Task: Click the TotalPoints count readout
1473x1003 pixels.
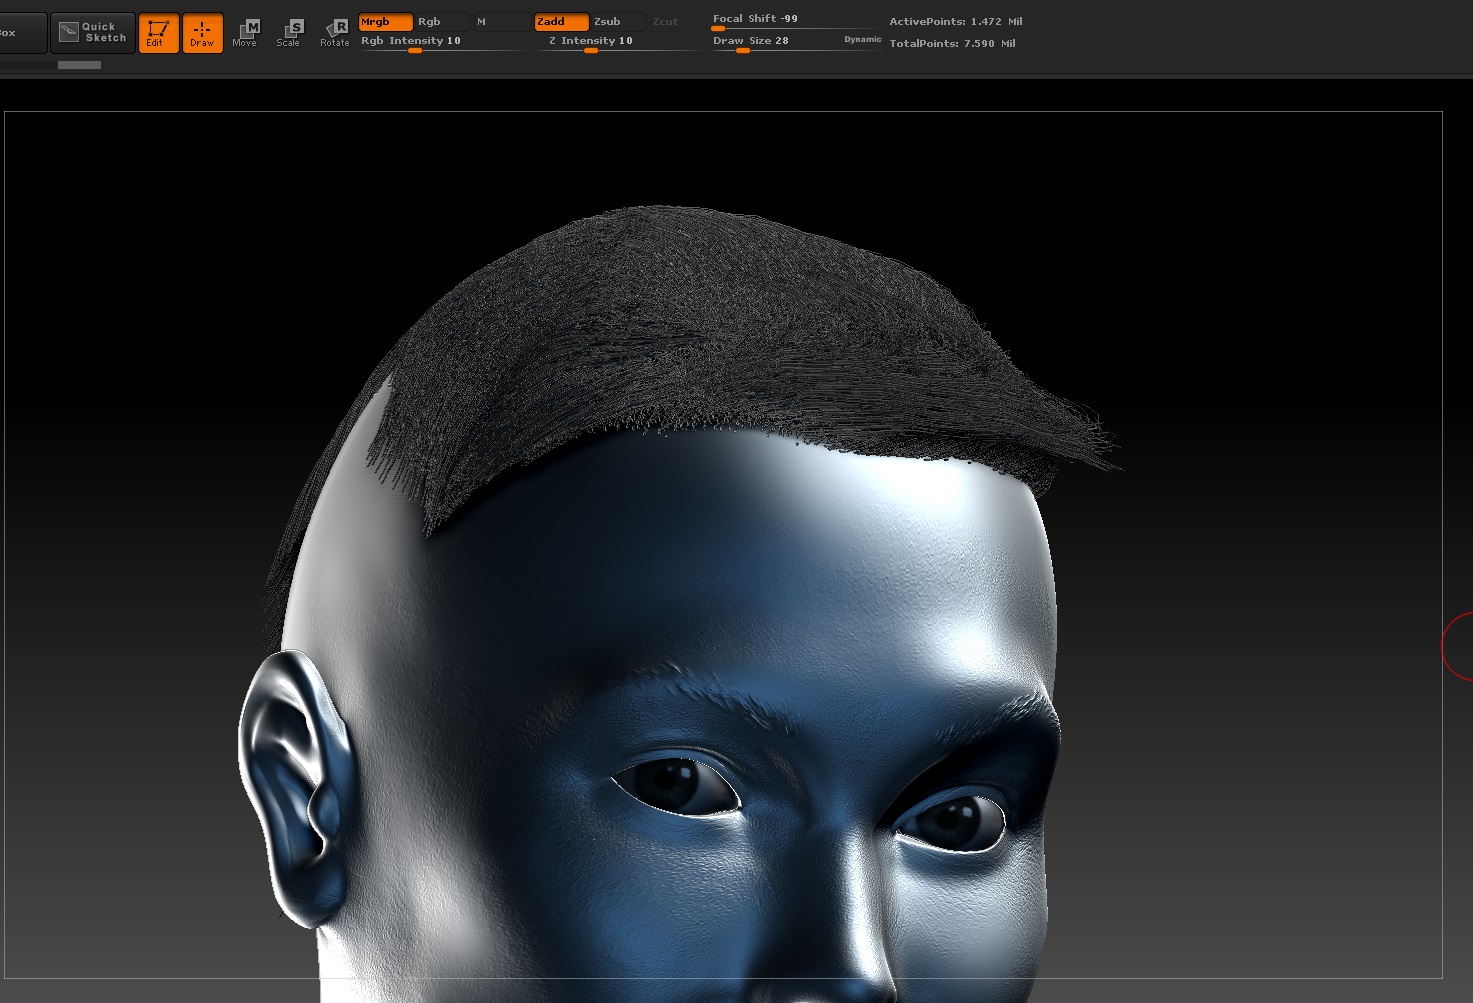Action: click(952, 44)
